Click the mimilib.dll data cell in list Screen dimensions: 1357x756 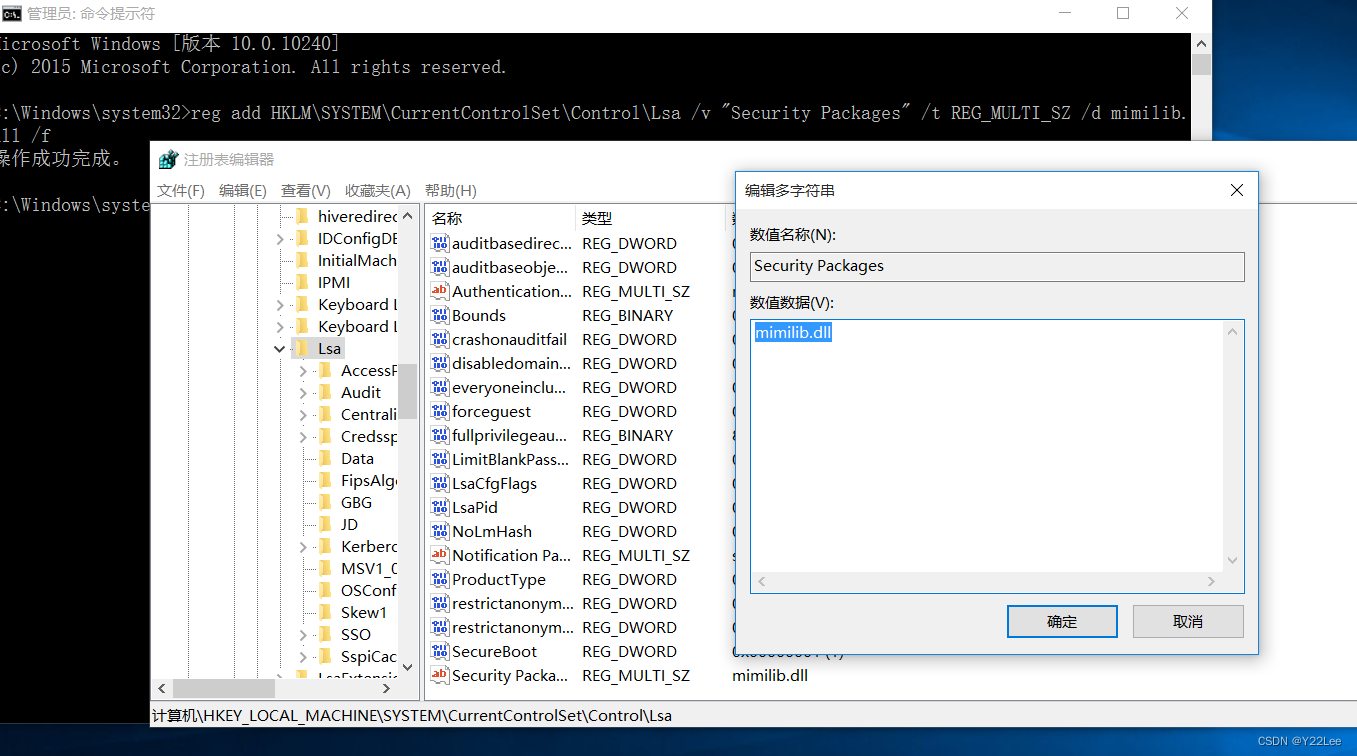(x=770, y=675)
